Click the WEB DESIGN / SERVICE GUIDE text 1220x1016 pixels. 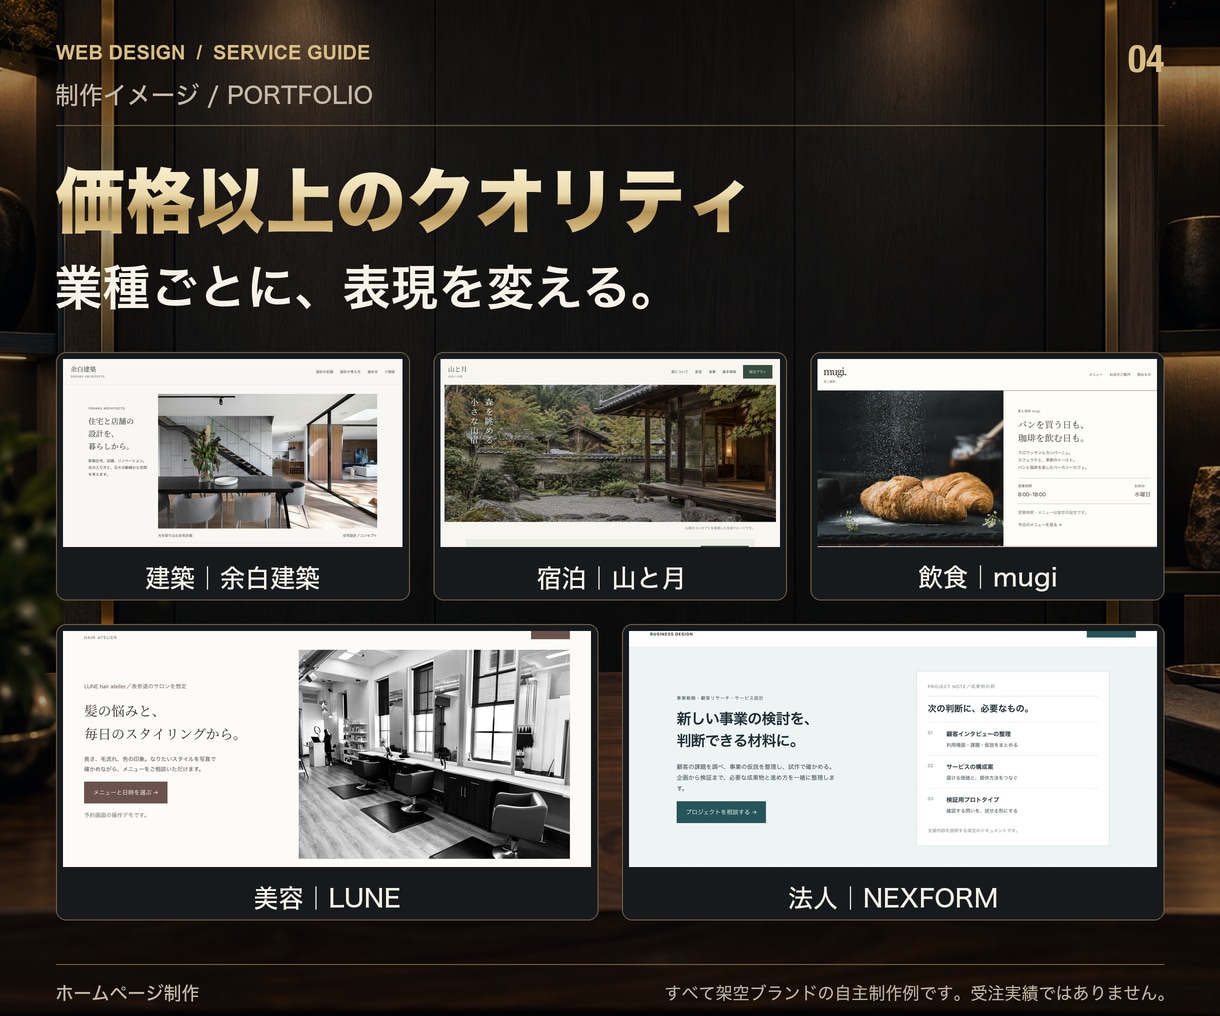(213, 53)
